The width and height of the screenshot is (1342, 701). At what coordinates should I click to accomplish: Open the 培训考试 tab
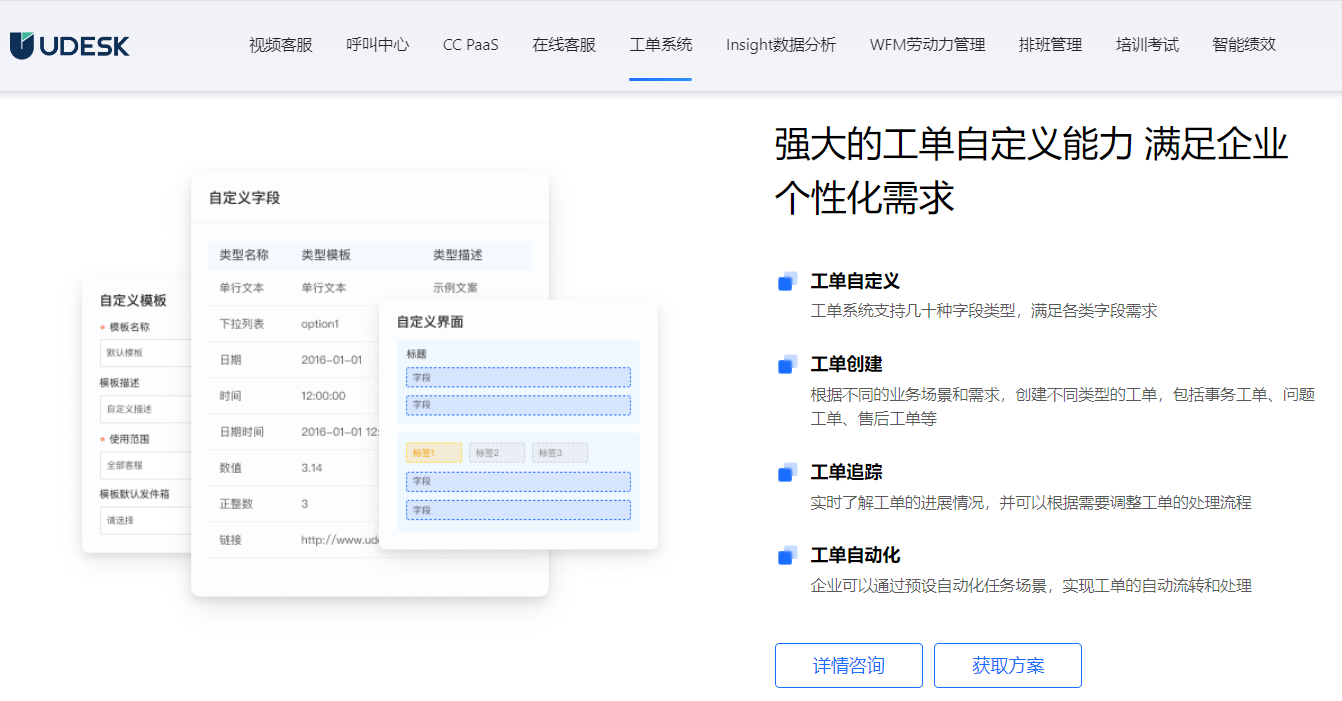[x=1147, y=45]
